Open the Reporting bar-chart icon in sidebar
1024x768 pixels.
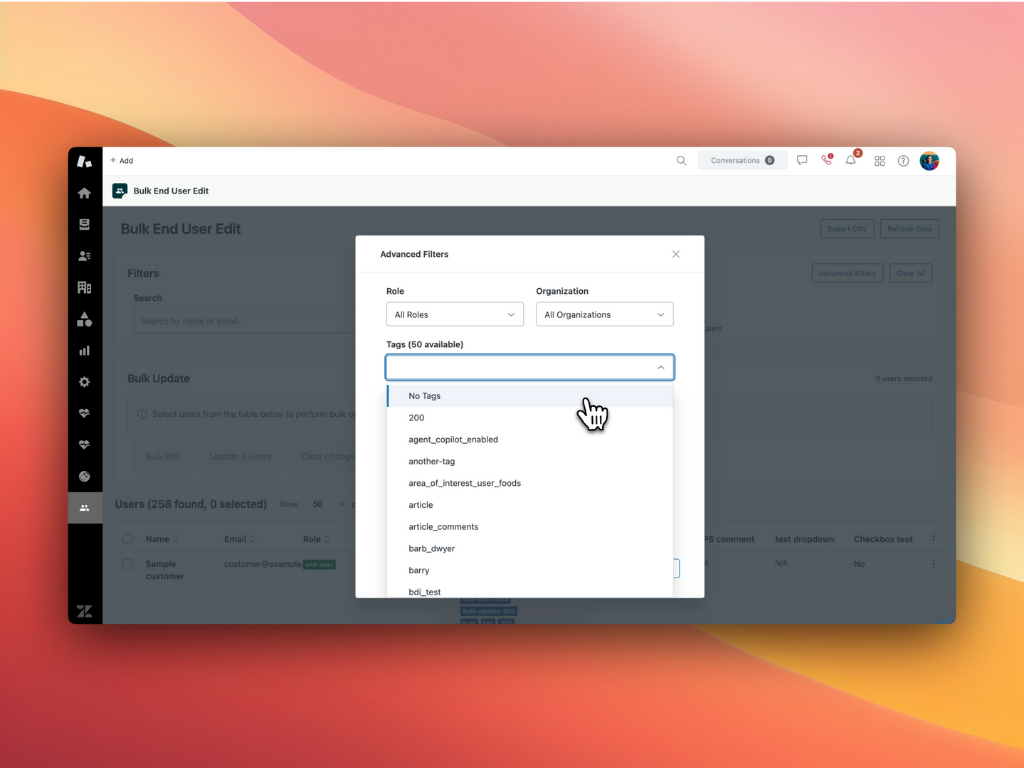85,351
